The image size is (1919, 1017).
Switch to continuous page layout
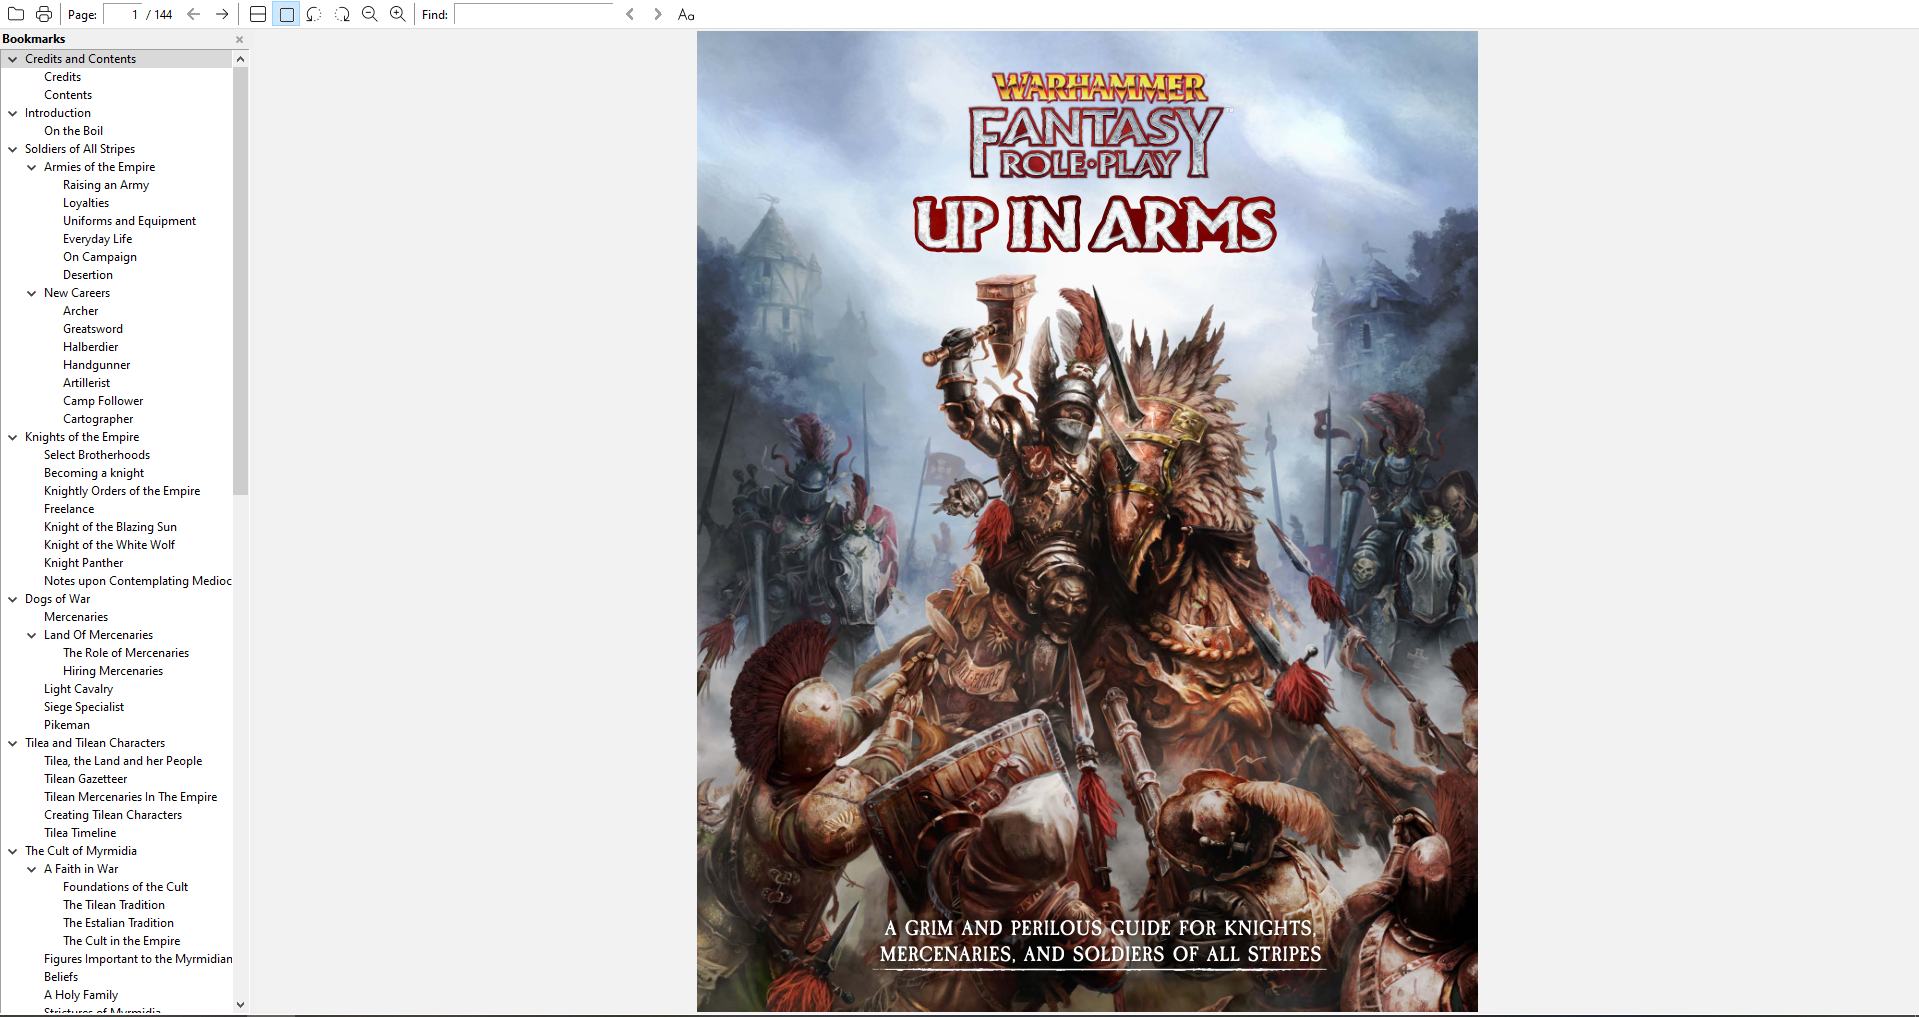[x=258, y=14]
